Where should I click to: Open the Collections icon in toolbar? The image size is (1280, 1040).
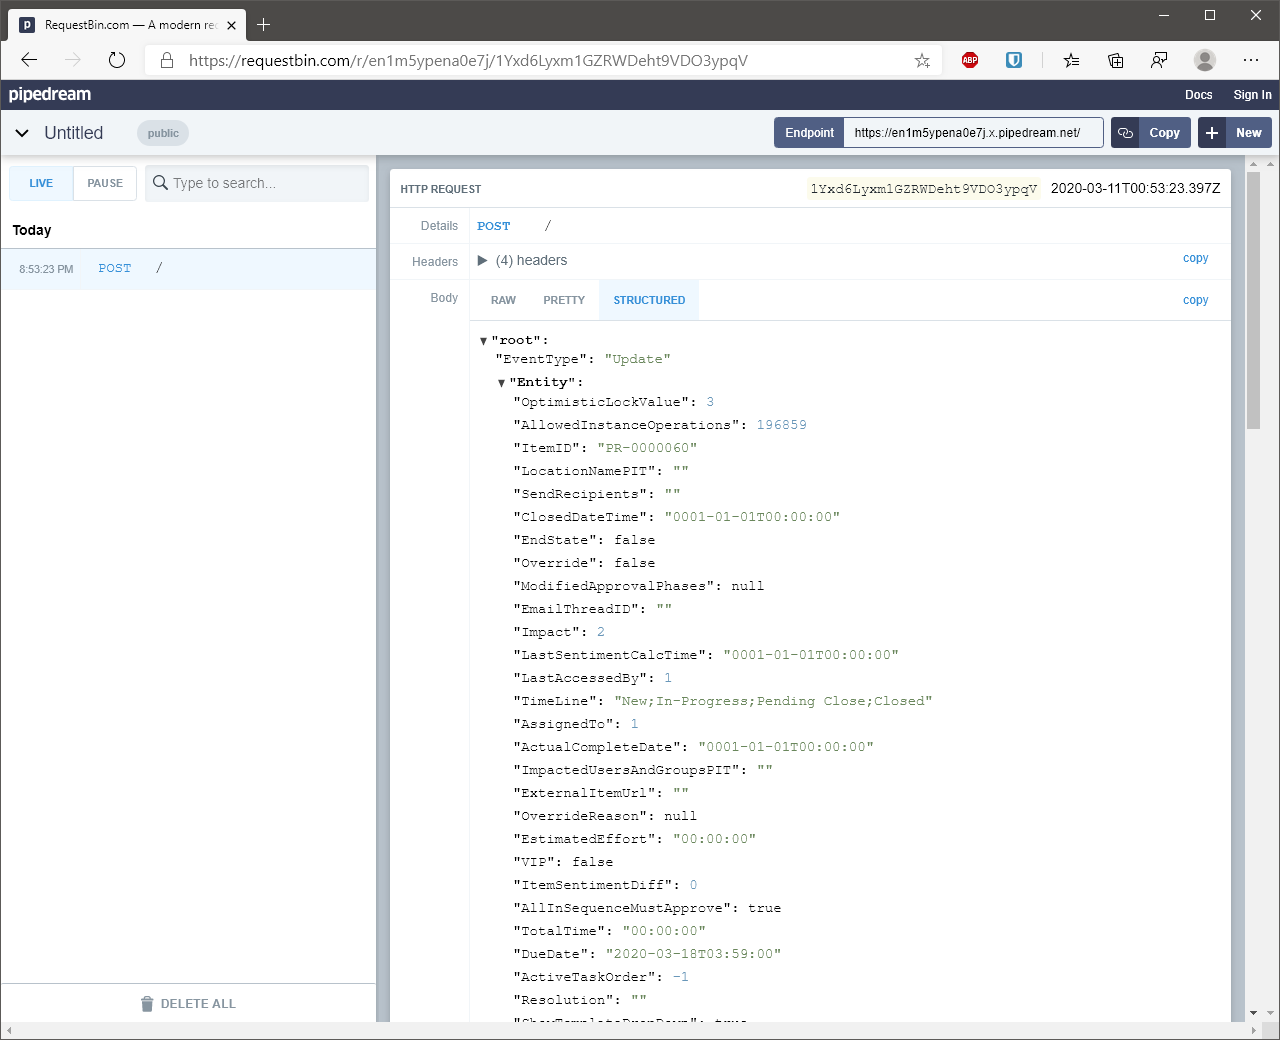tap(1116, 60)
